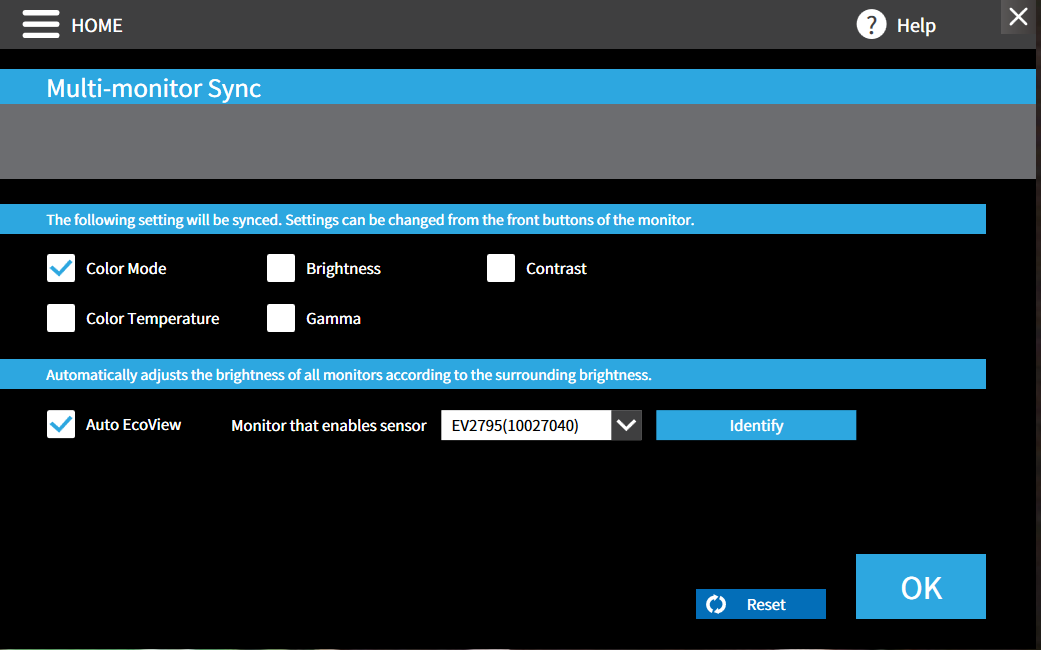Viewport: 1041px width, 650px height.
Task: Disable the Auto EcoView checkbox
Action: coord(61,424)
